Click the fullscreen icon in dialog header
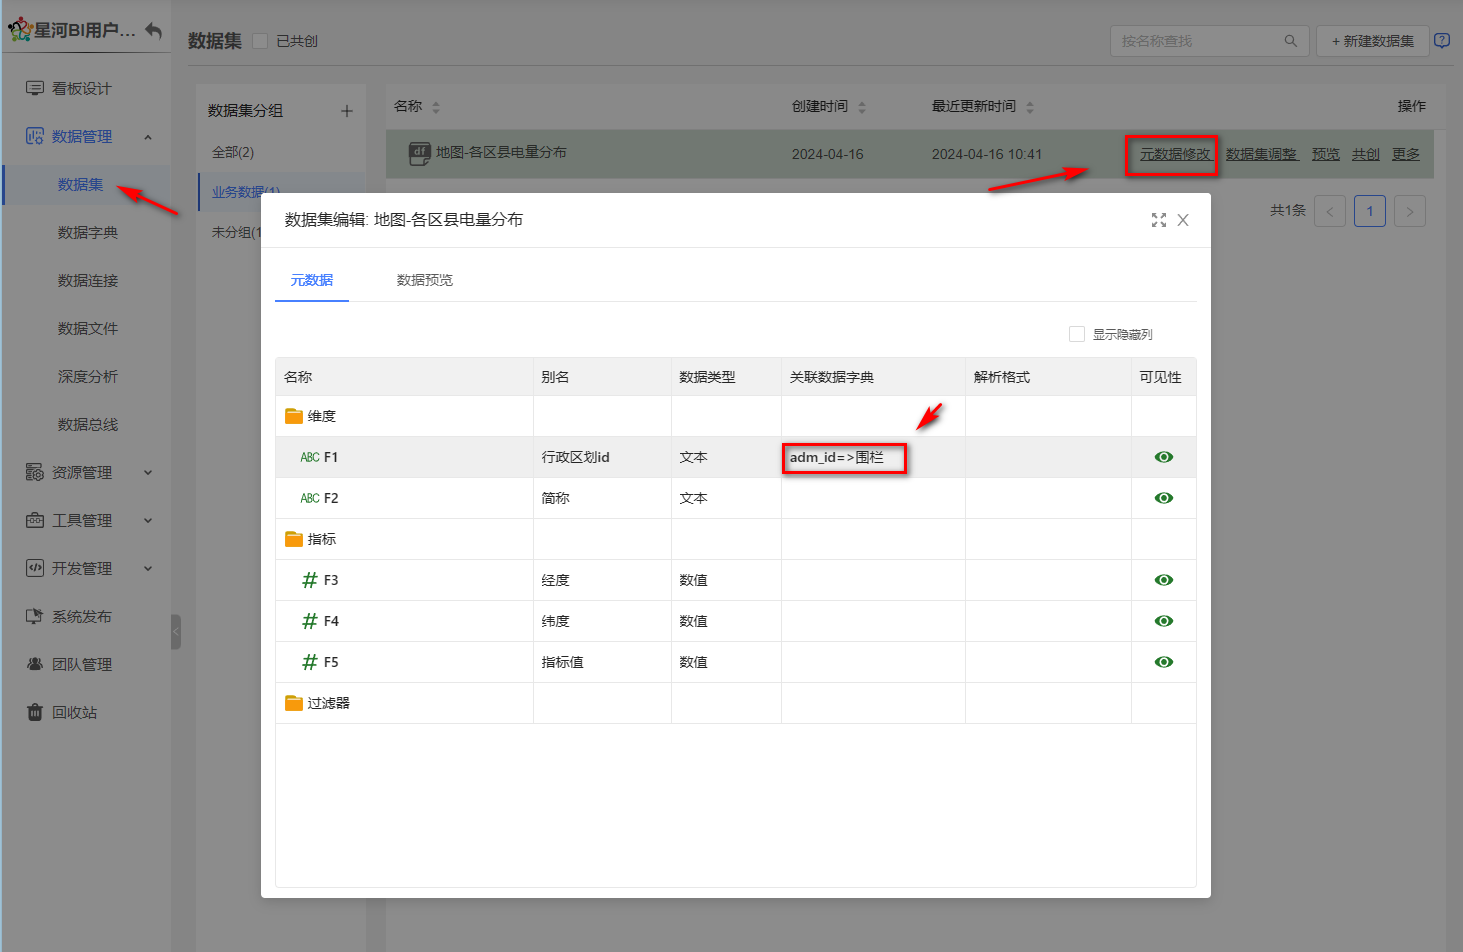The height and width of the screenshot is (952, 1463). [1158, 220]
